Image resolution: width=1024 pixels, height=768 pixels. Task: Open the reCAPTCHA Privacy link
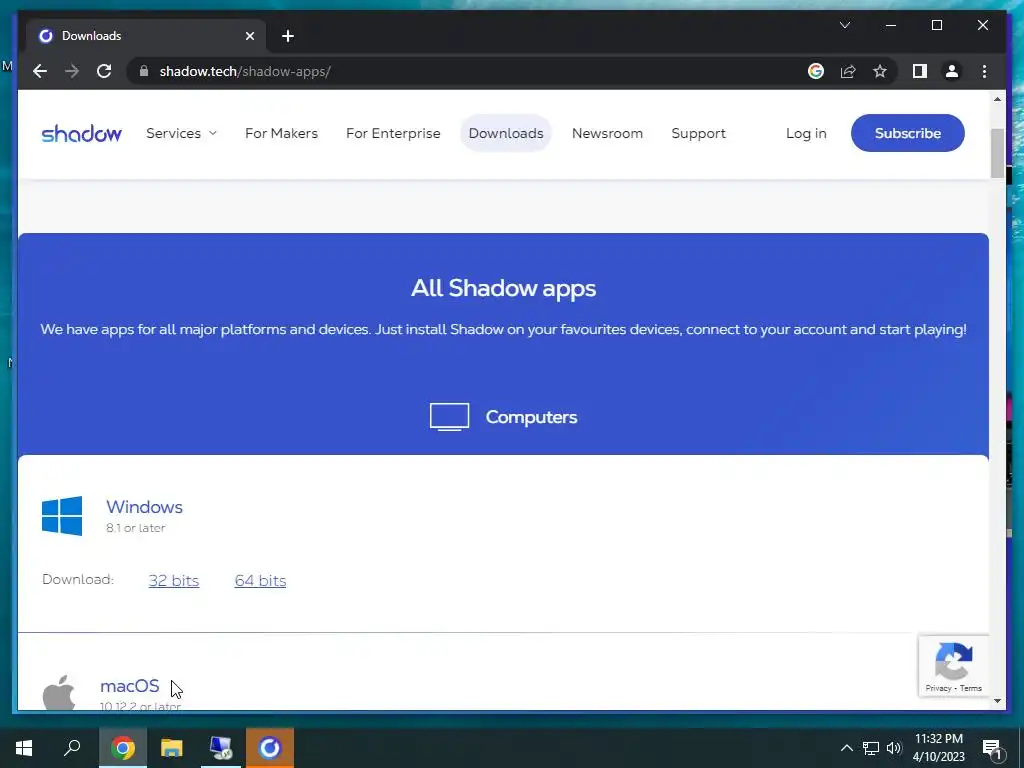point(938,688)
